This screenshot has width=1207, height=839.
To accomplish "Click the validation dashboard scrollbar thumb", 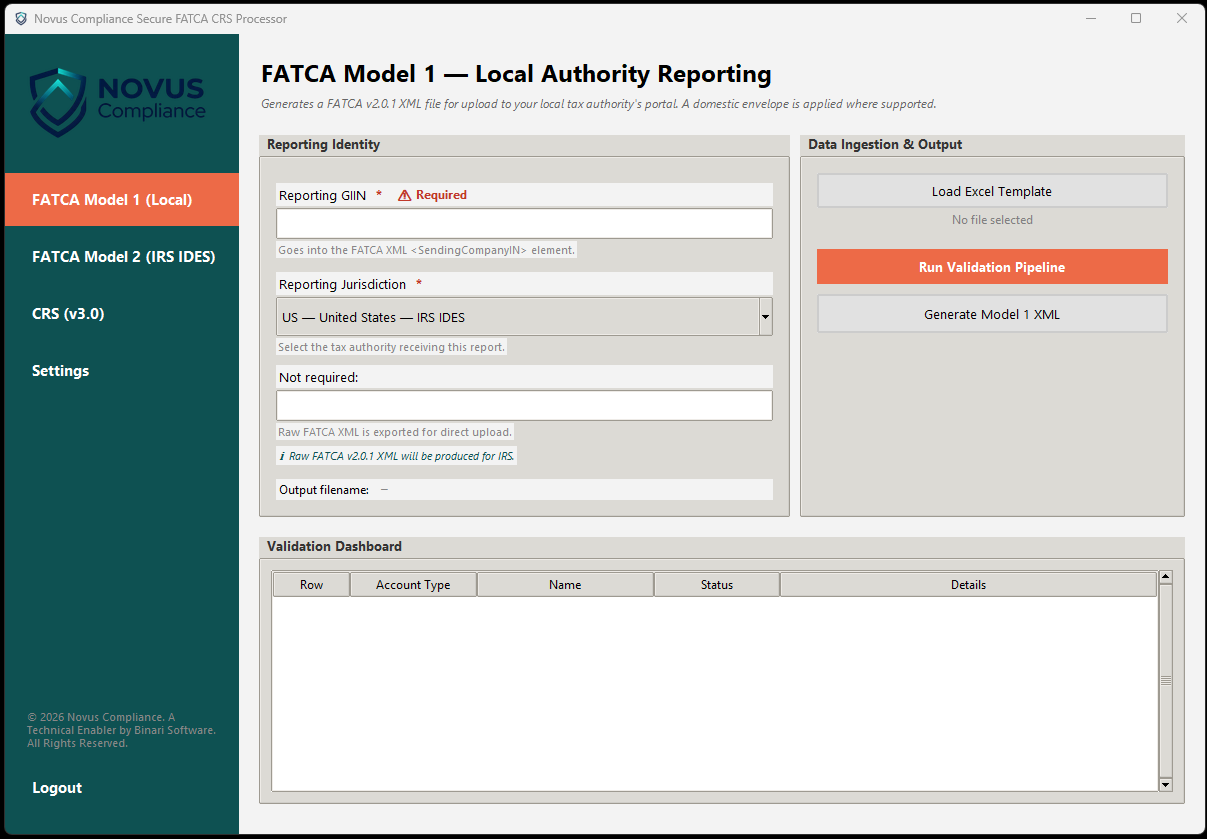I will [x=1165, y=681].
